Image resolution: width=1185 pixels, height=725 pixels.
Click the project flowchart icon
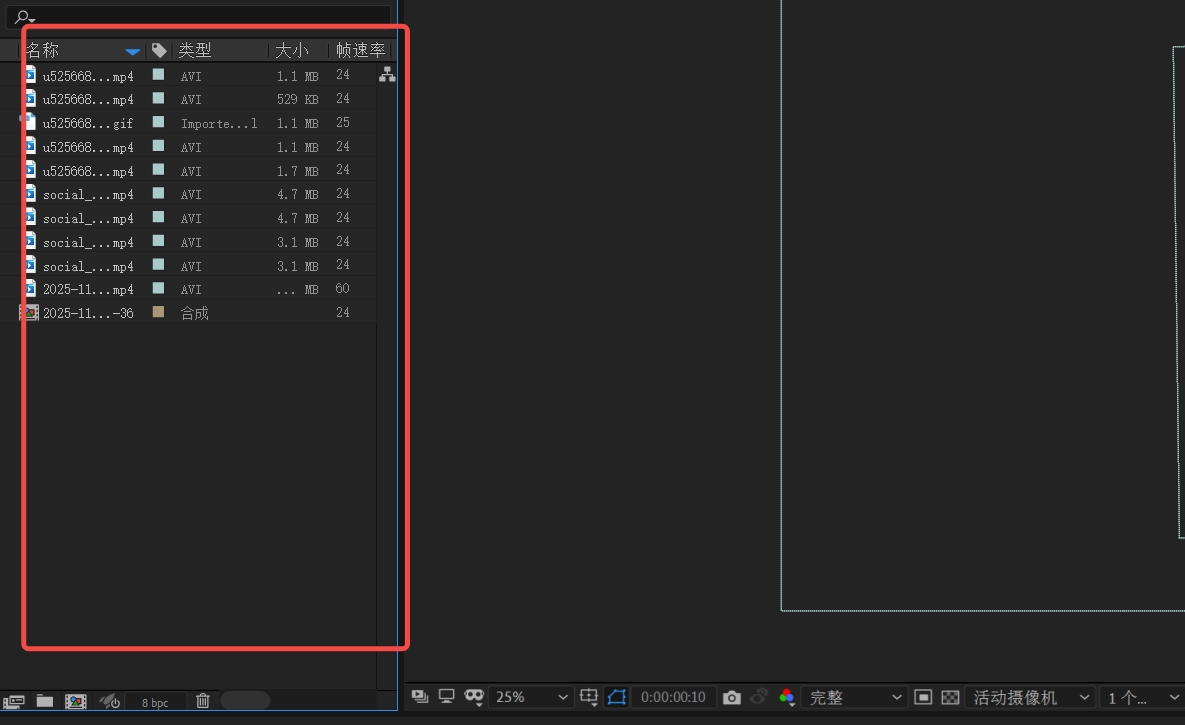[x=387, y=75]
